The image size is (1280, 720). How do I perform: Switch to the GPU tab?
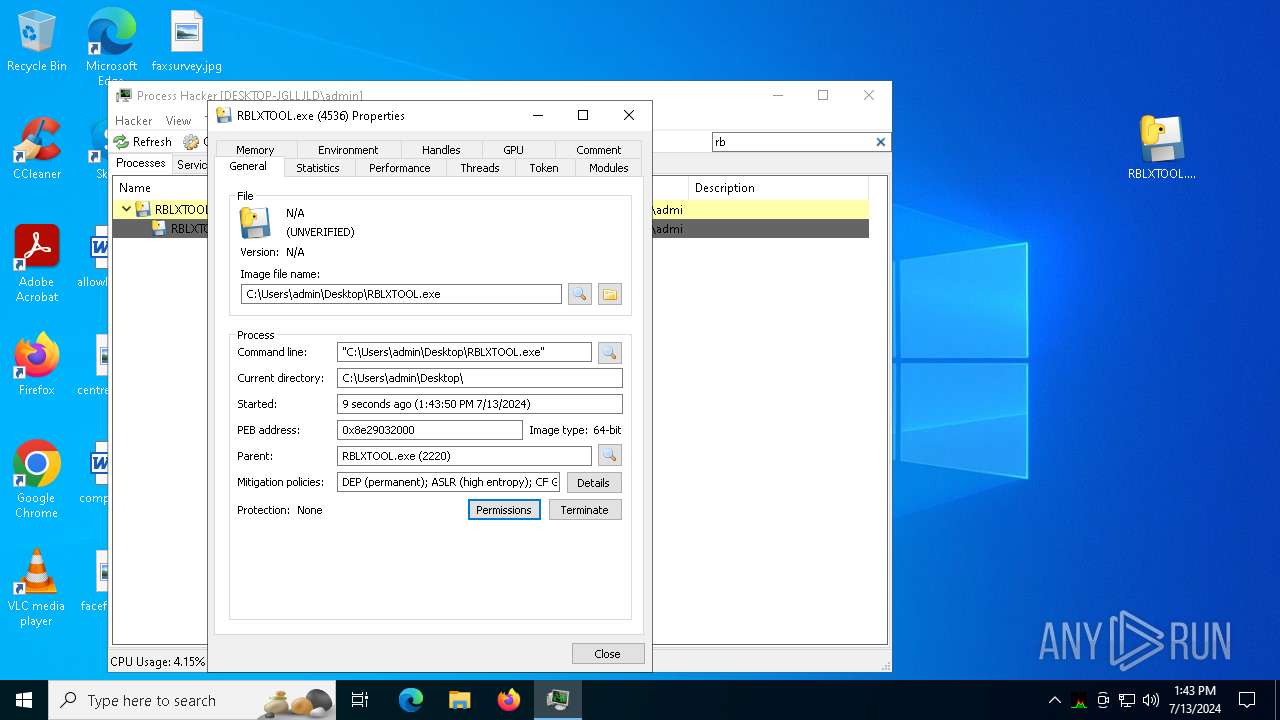pos(513,150)
